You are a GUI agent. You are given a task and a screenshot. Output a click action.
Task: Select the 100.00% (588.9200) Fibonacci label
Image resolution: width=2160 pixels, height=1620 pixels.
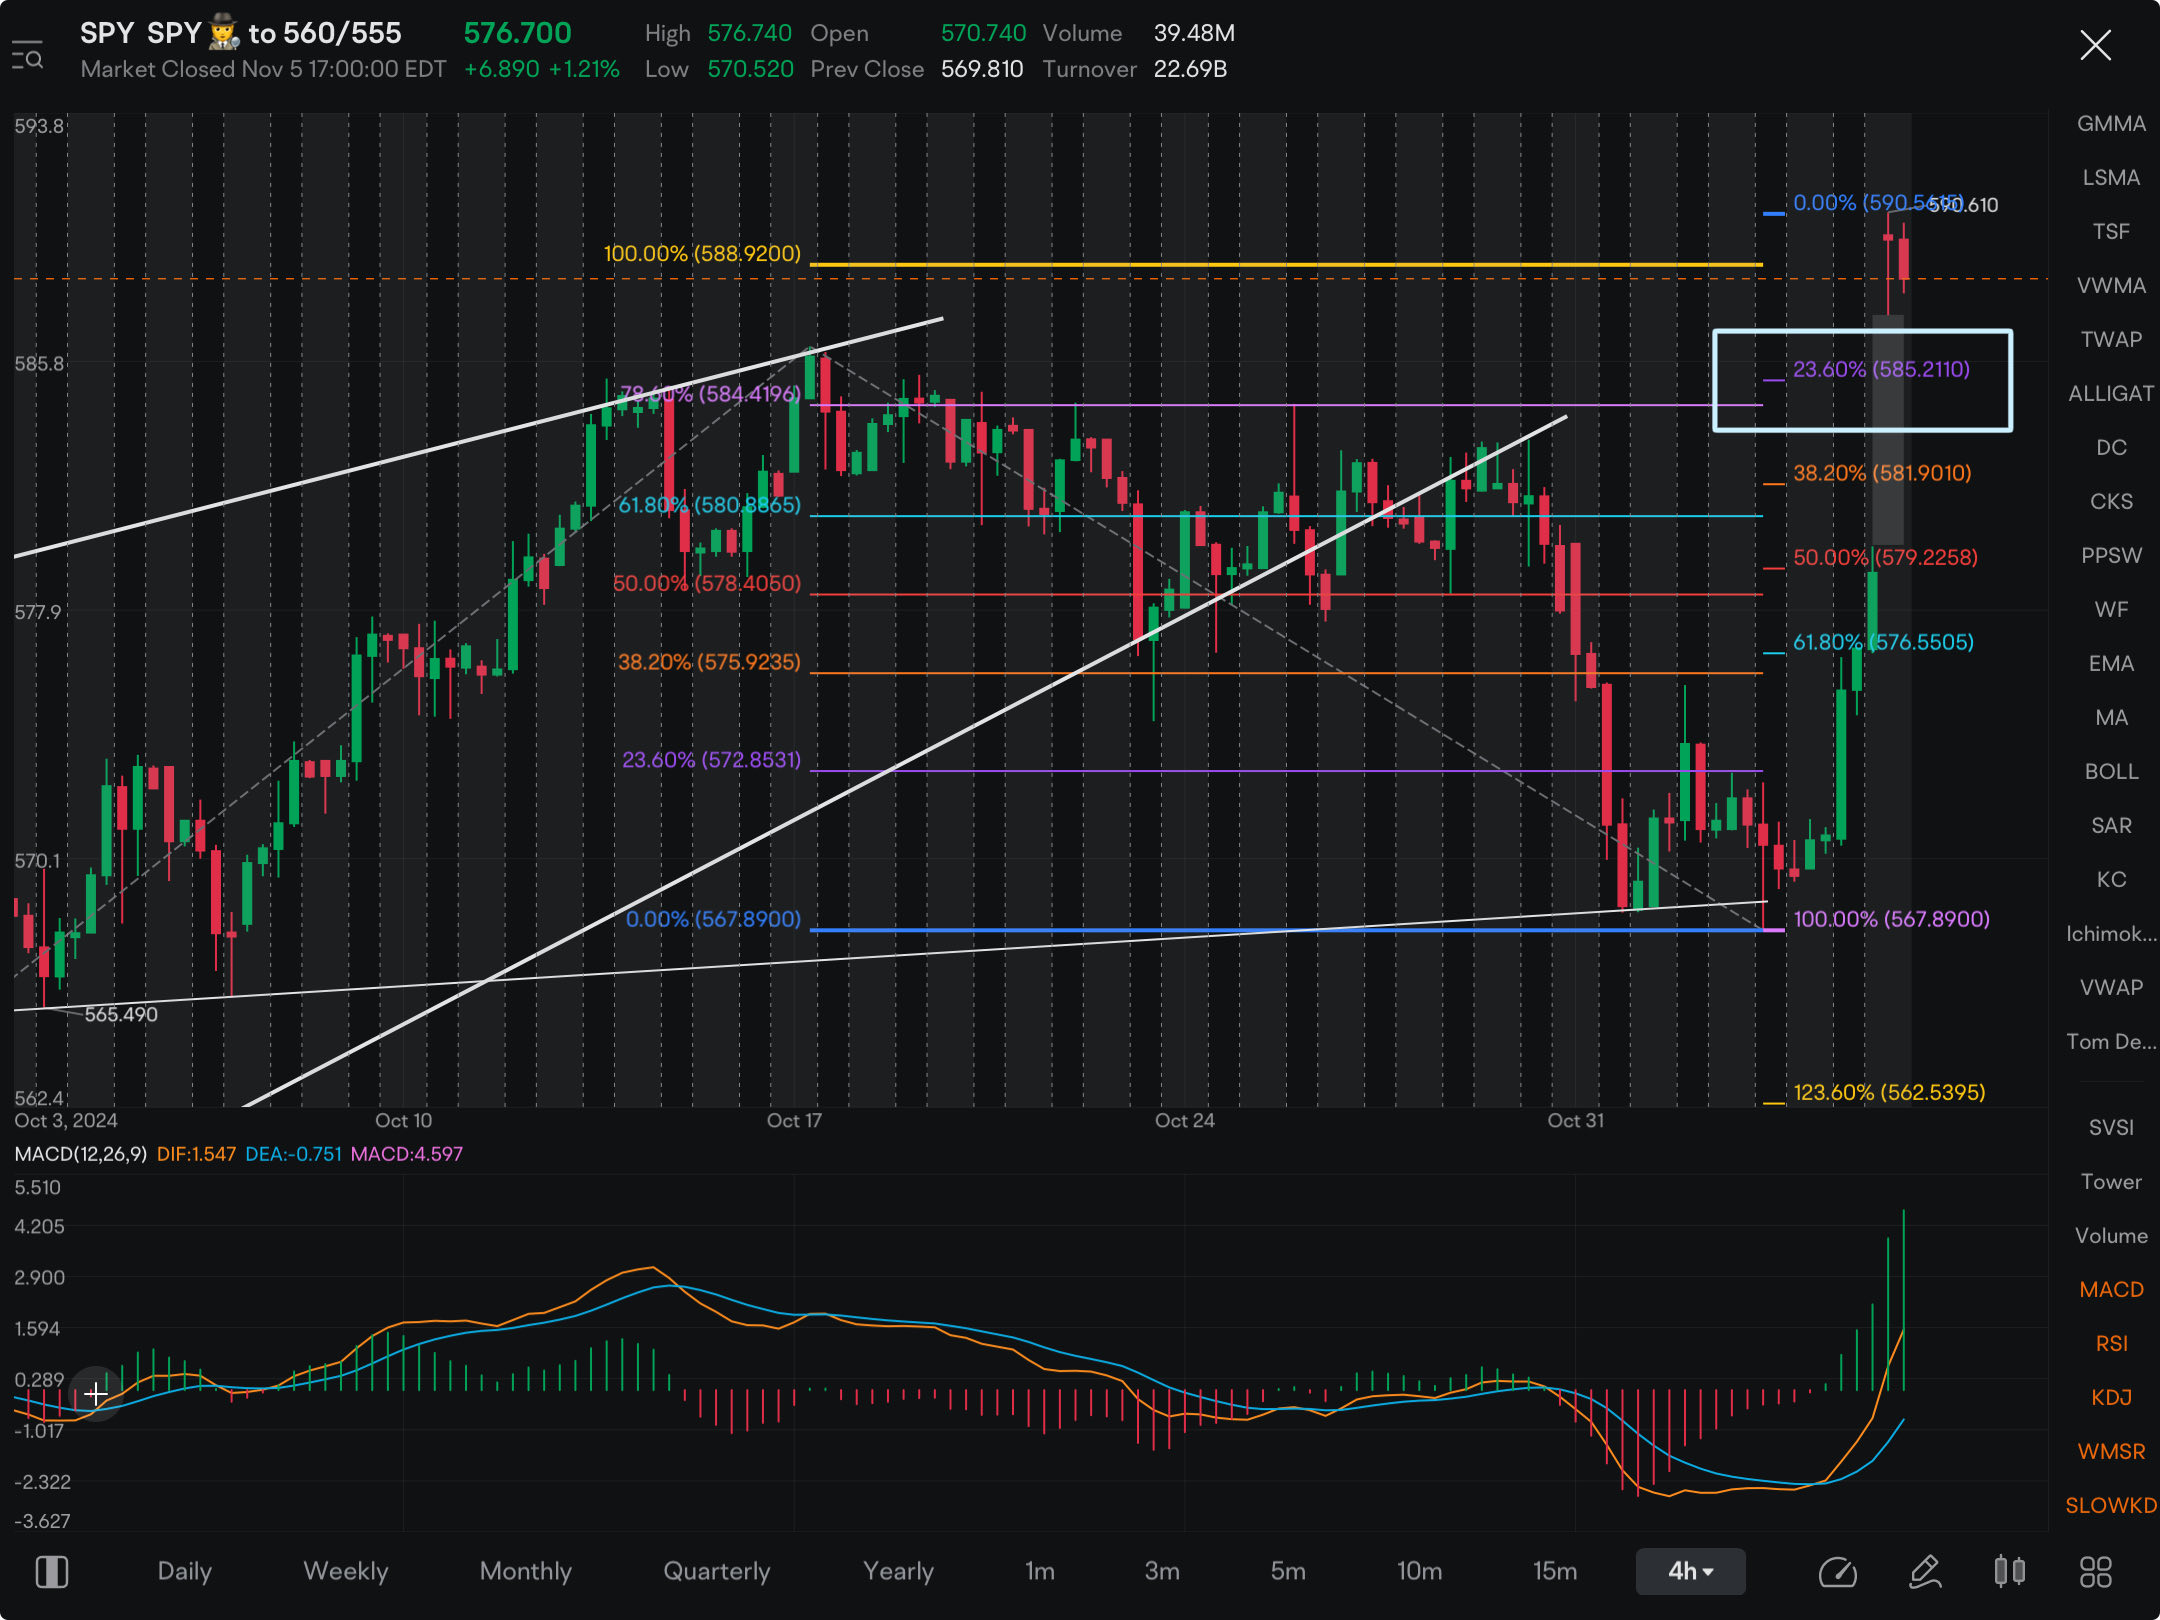point(702,254)
